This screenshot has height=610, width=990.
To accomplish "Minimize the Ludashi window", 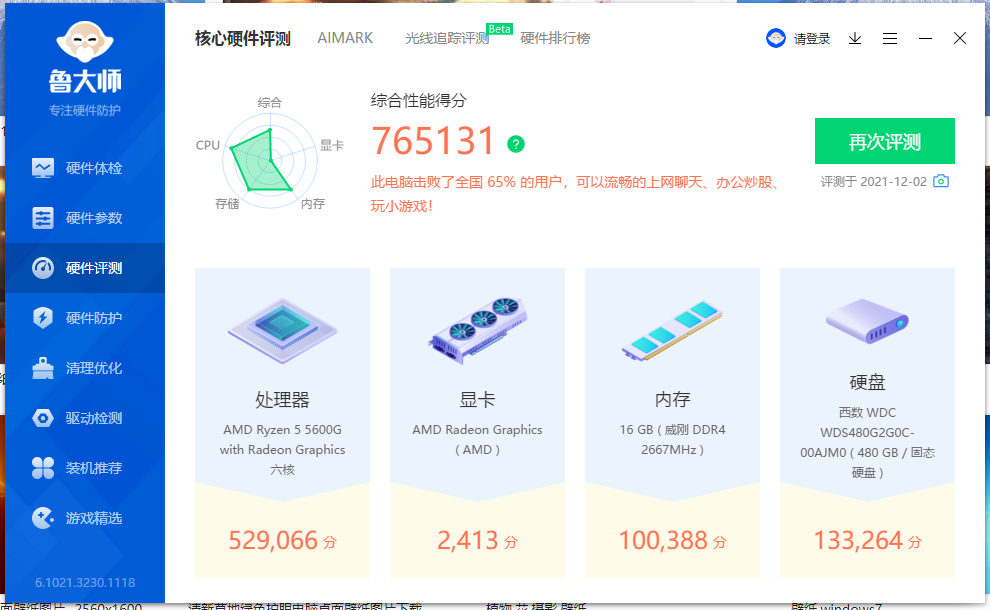I will (925, 39).
